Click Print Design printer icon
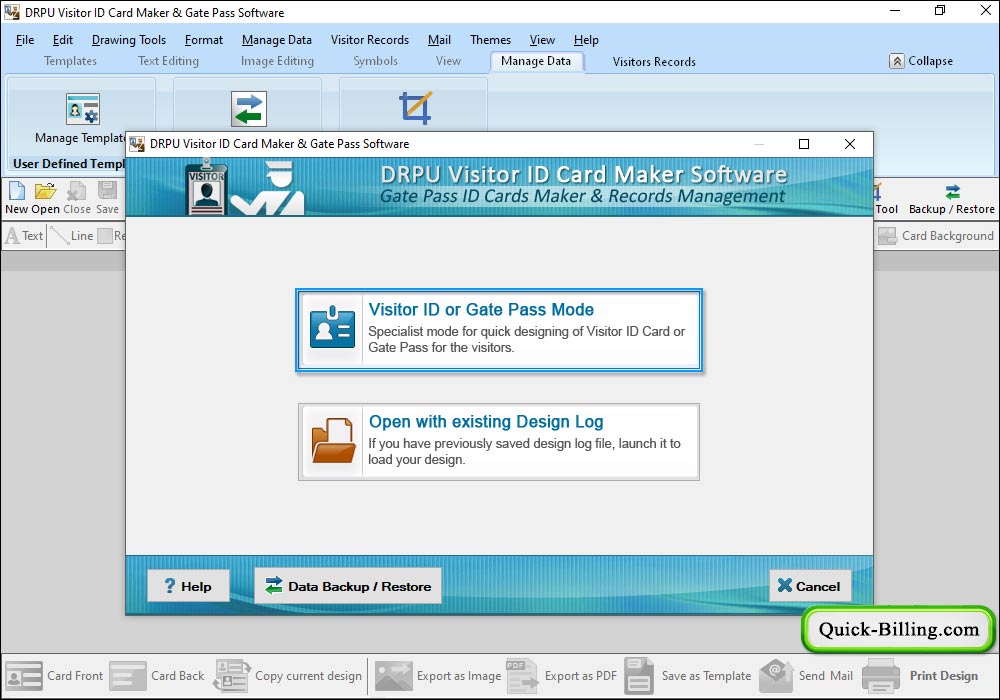The height and width of the screenshot is (700, 1000). tap(881, 676)
